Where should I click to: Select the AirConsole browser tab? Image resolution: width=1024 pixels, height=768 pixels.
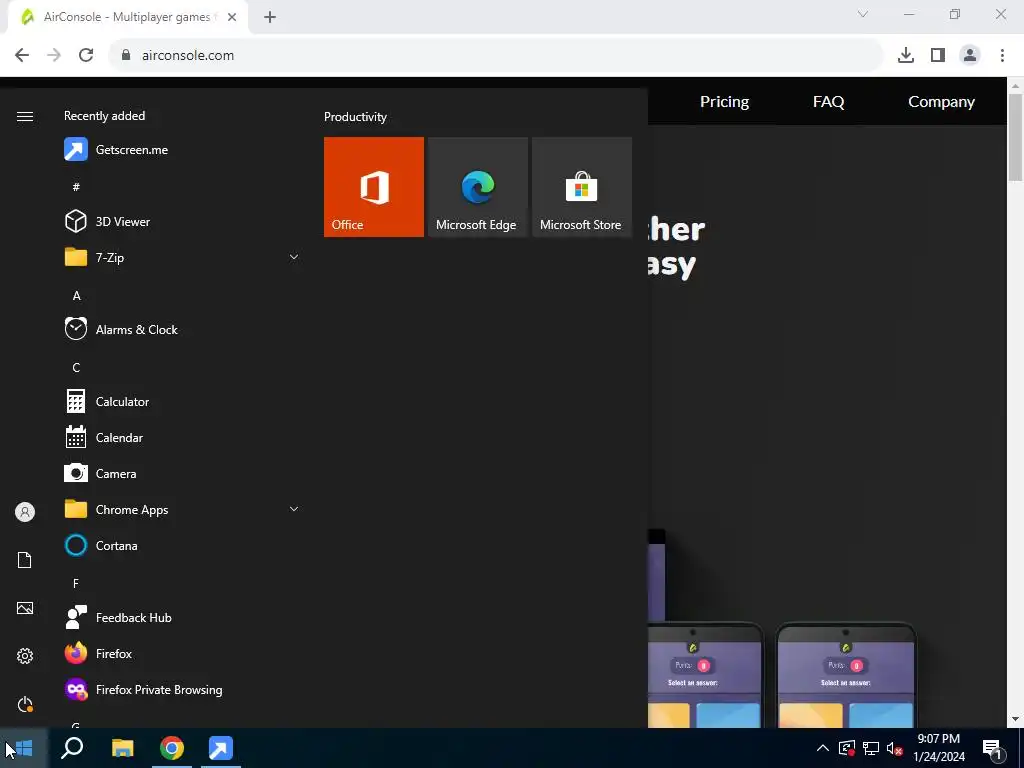tap(128, 18)
